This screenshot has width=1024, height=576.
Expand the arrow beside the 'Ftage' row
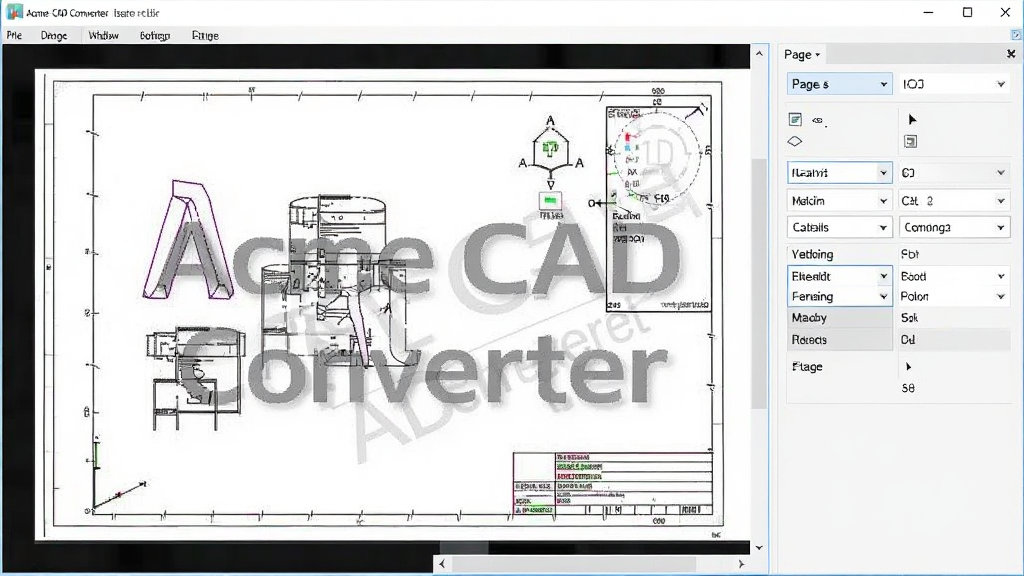pyautogui.click(x=908, y=366)
